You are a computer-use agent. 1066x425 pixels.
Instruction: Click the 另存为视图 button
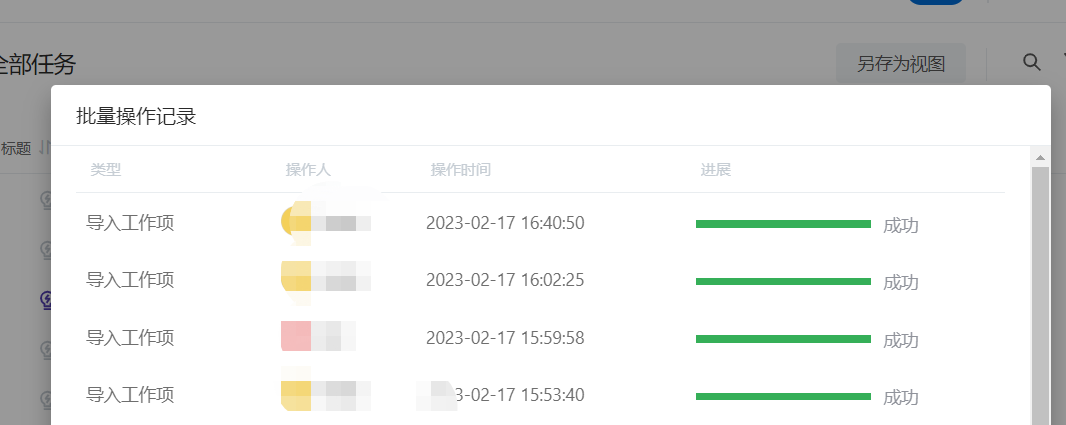(901, 64)
